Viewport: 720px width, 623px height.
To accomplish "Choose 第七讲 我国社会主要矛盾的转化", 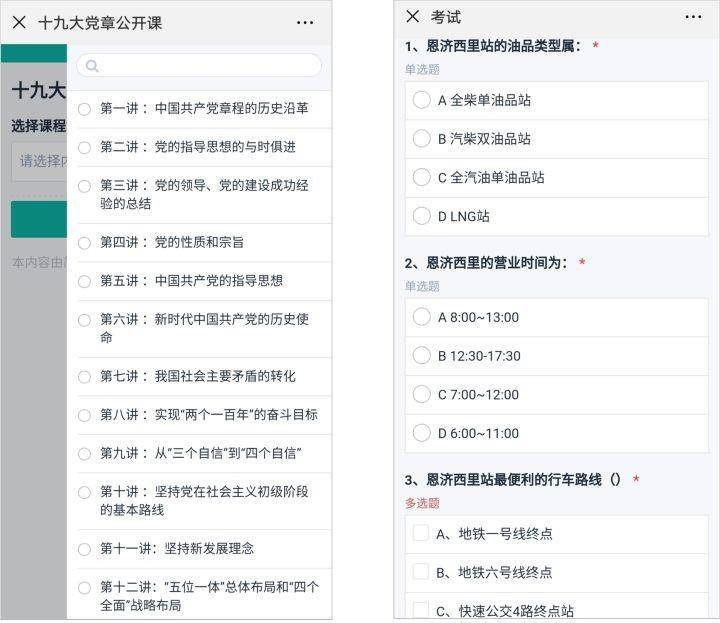I will 85,377.
